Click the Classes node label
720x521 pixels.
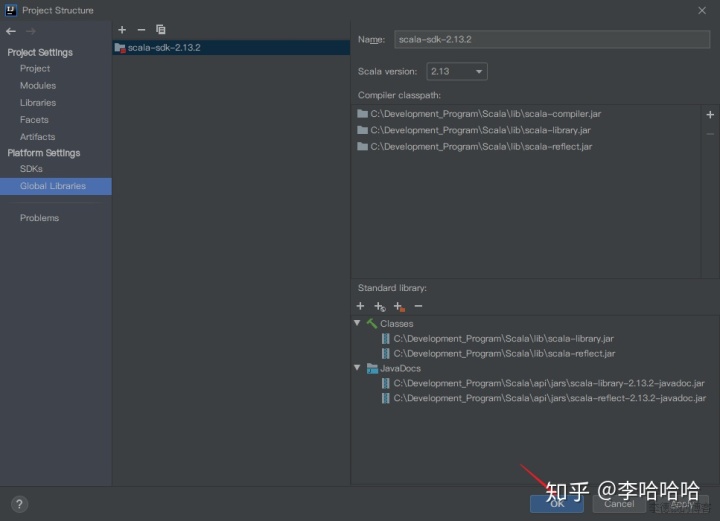point(396,324)
